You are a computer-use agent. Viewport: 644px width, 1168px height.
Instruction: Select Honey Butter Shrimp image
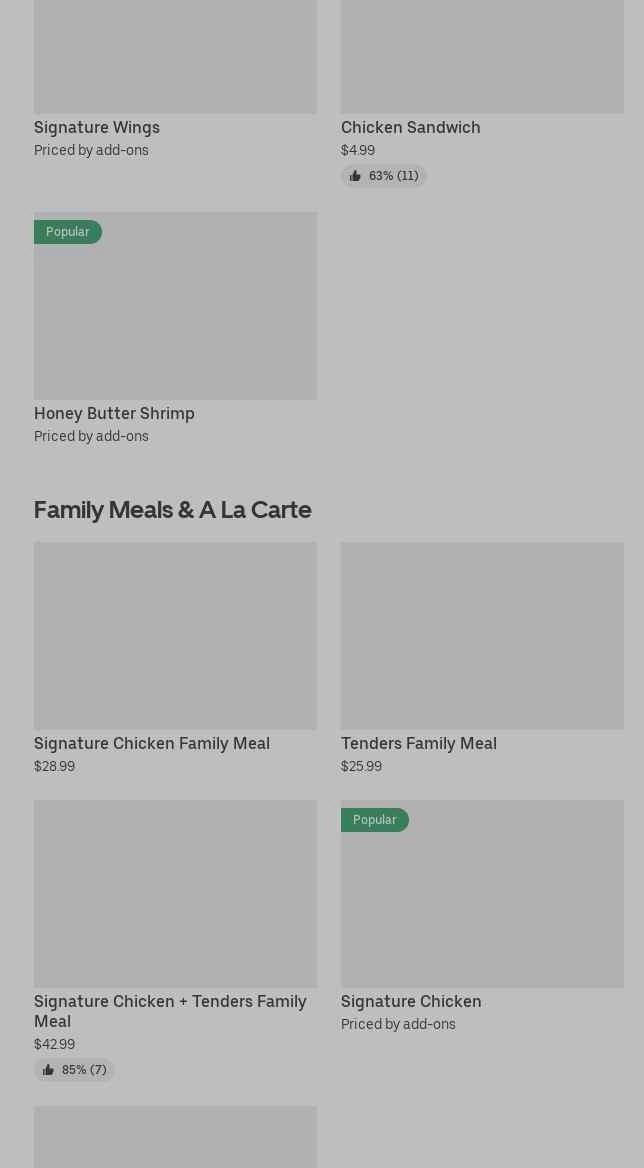[x=176, y=305]
